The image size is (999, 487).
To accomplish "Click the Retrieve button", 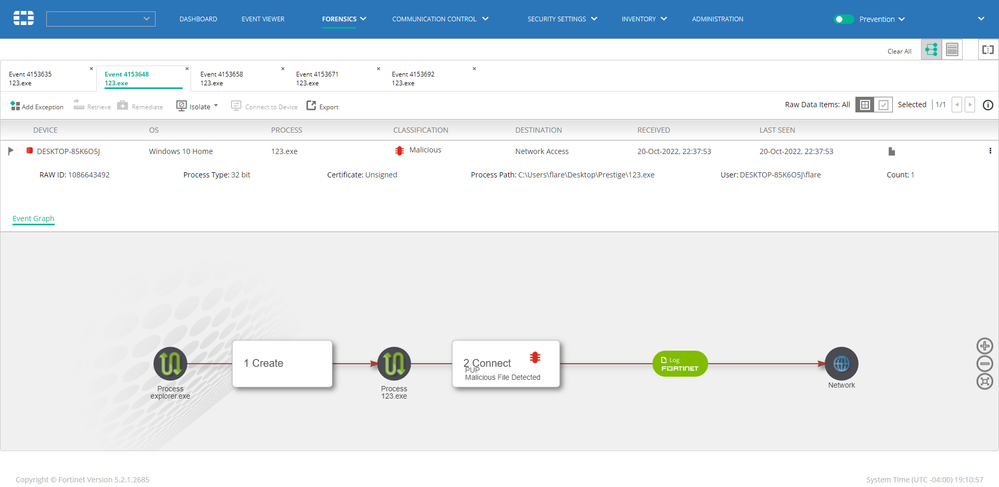I will (92, 106).
